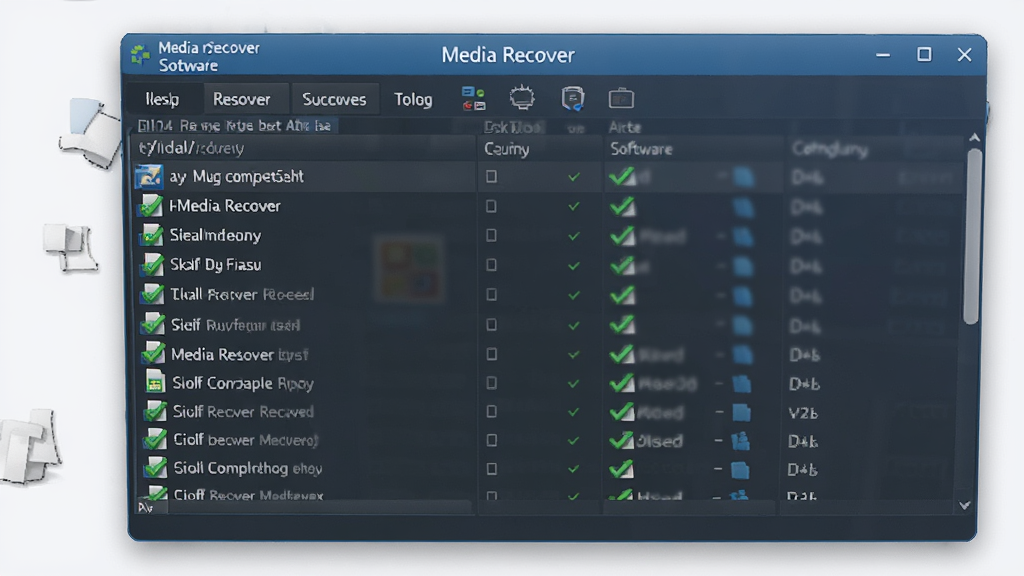Click blue folder icon in 'Media Resover typsf' row
1024x576 pixels.
[x=741, y=355]
